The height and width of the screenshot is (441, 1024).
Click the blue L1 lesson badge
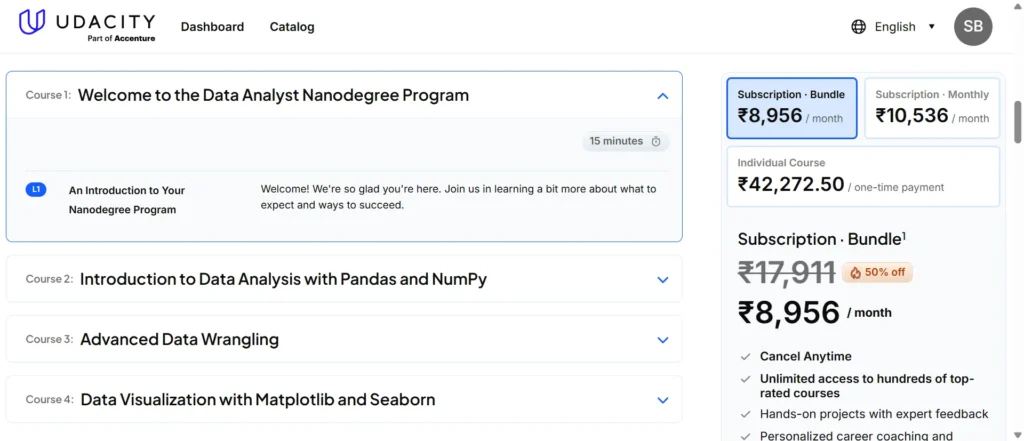pos(36,189)
